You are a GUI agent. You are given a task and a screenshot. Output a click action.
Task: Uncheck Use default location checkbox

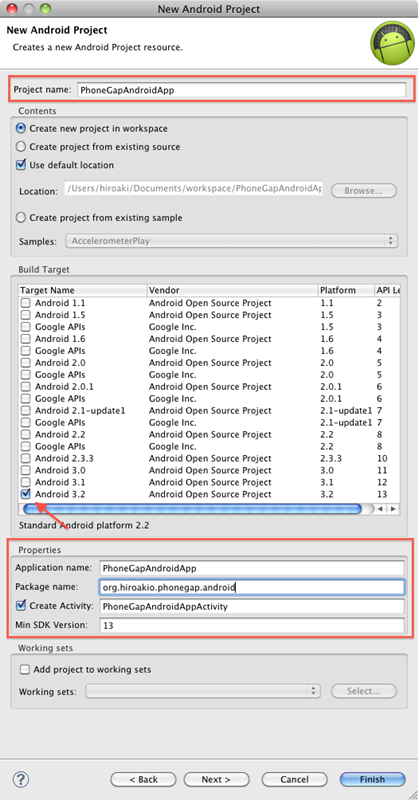(21, 165)
